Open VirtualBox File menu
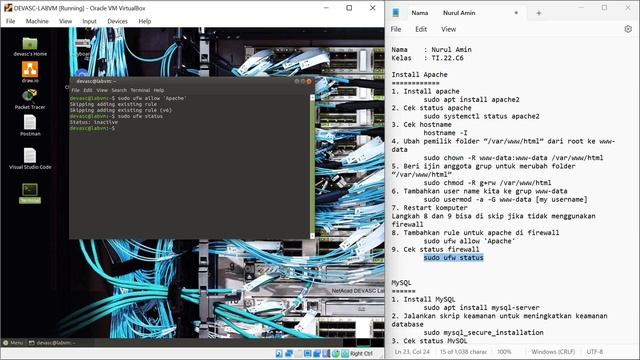Image resolution: width=640 pixels, height=360 pixels. coord(11,21)
